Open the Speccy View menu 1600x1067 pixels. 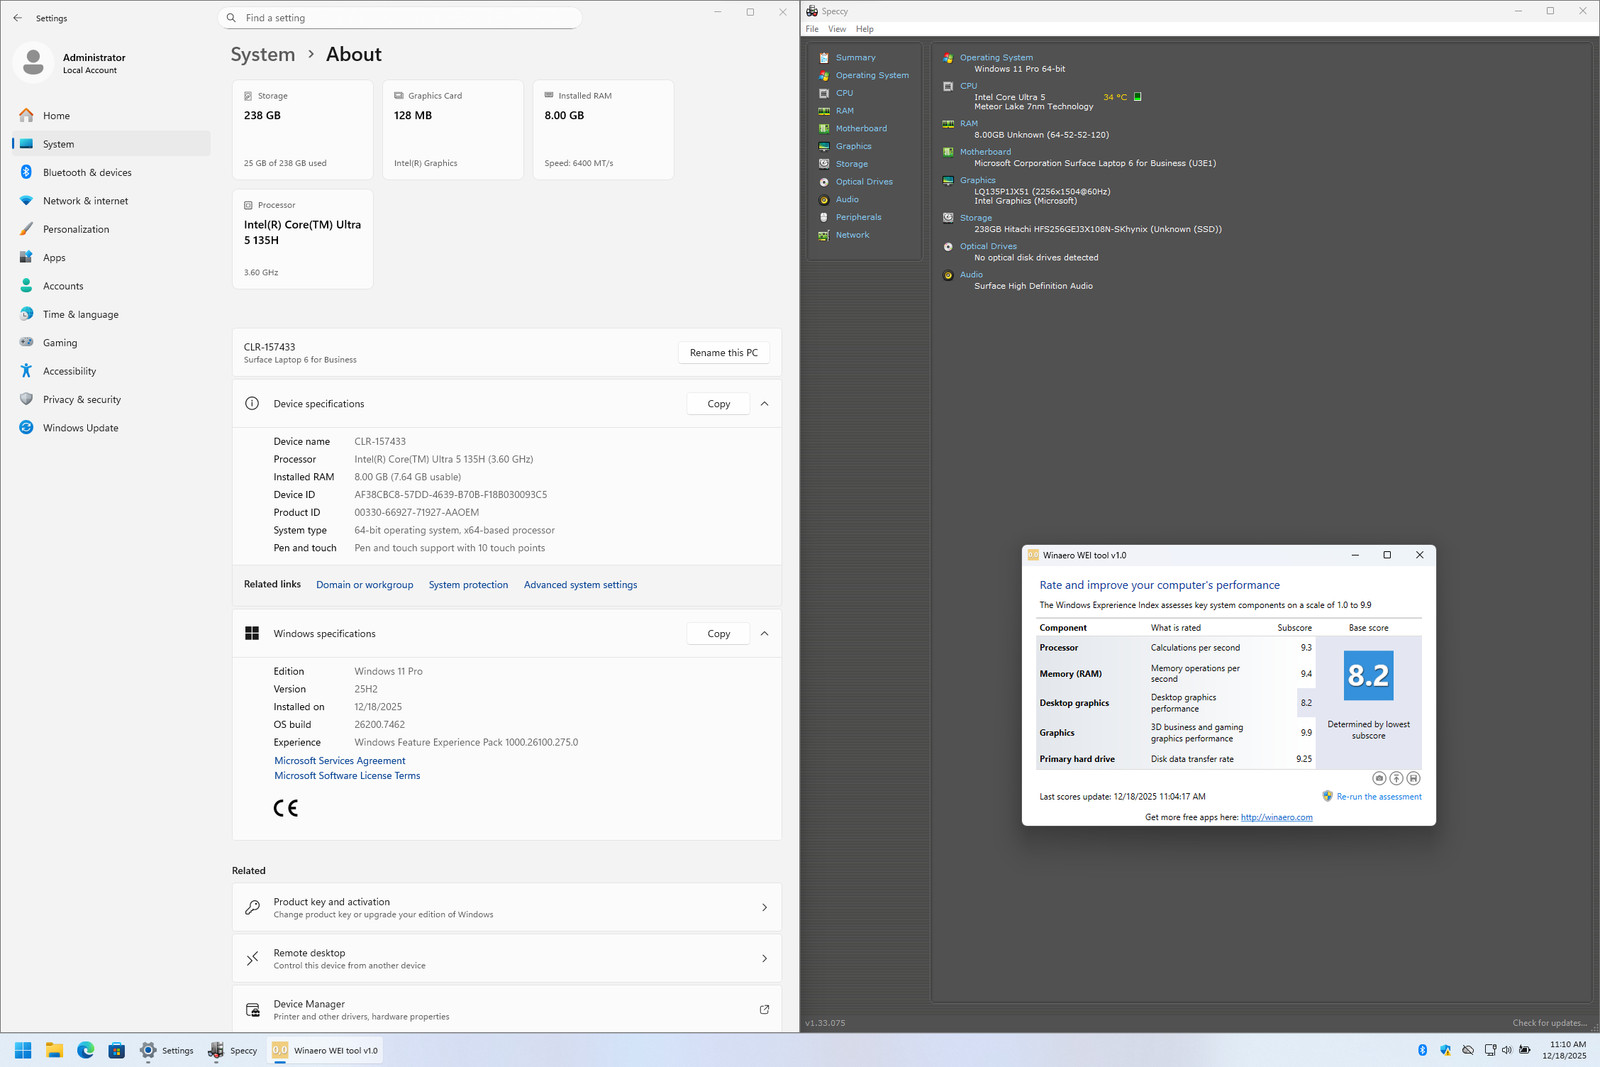pos(837,29)
